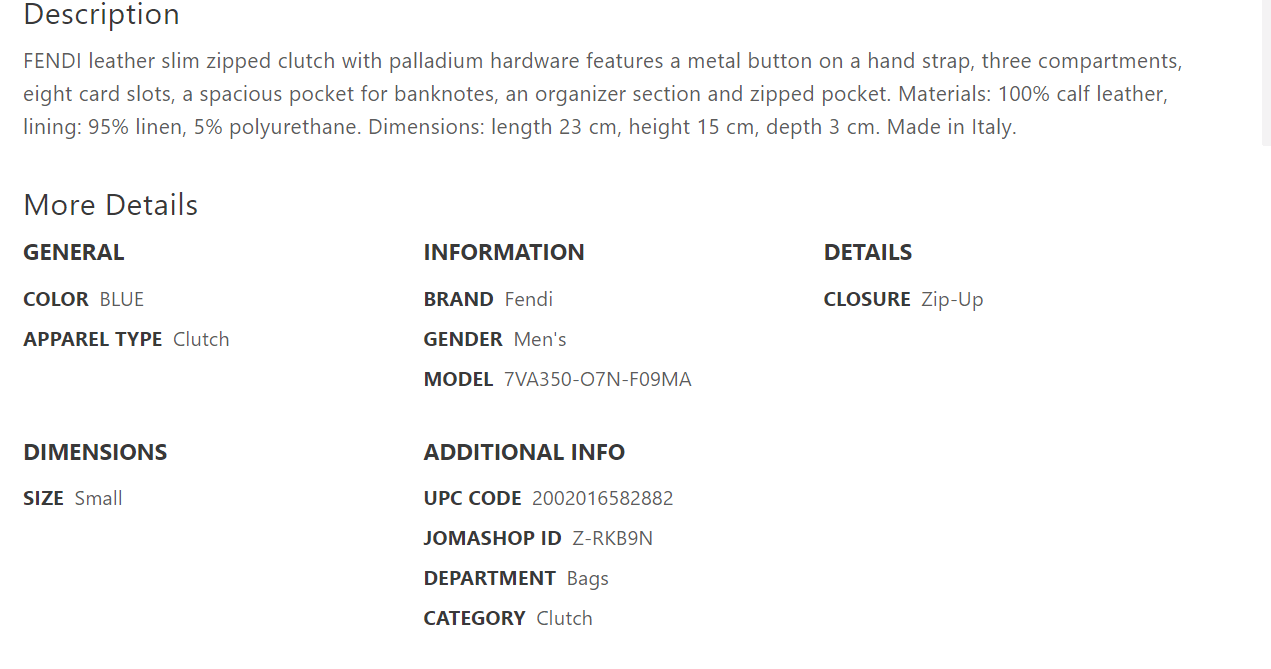Screen dimensions: 1271x669
Task: Click the BLUE color value
Action: pos(122,299)
